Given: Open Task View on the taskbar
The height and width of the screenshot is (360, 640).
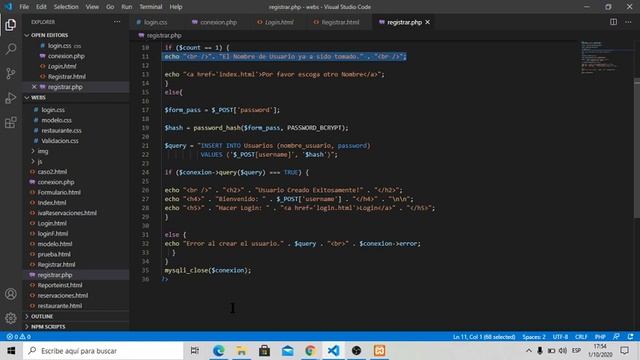Looking at the screenshot, I should [x=195, y=351].
